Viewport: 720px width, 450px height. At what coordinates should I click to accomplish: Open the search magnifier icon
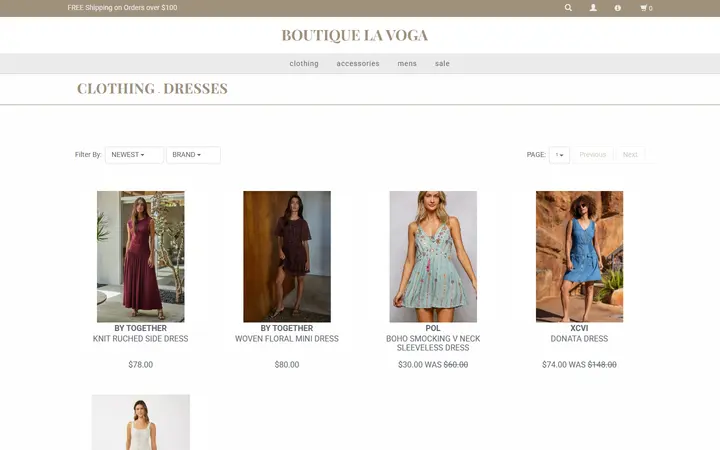(x=568, y=8)
